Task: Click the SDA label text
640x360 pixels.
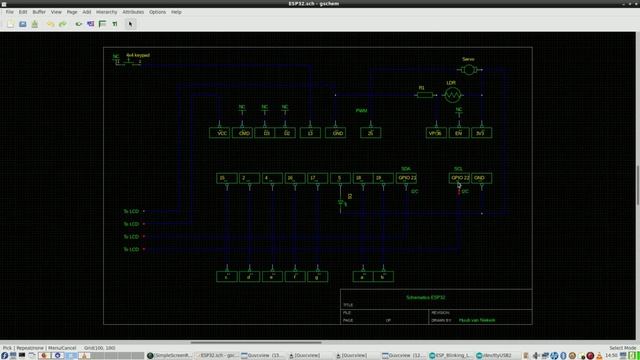Action: [406, 169]
